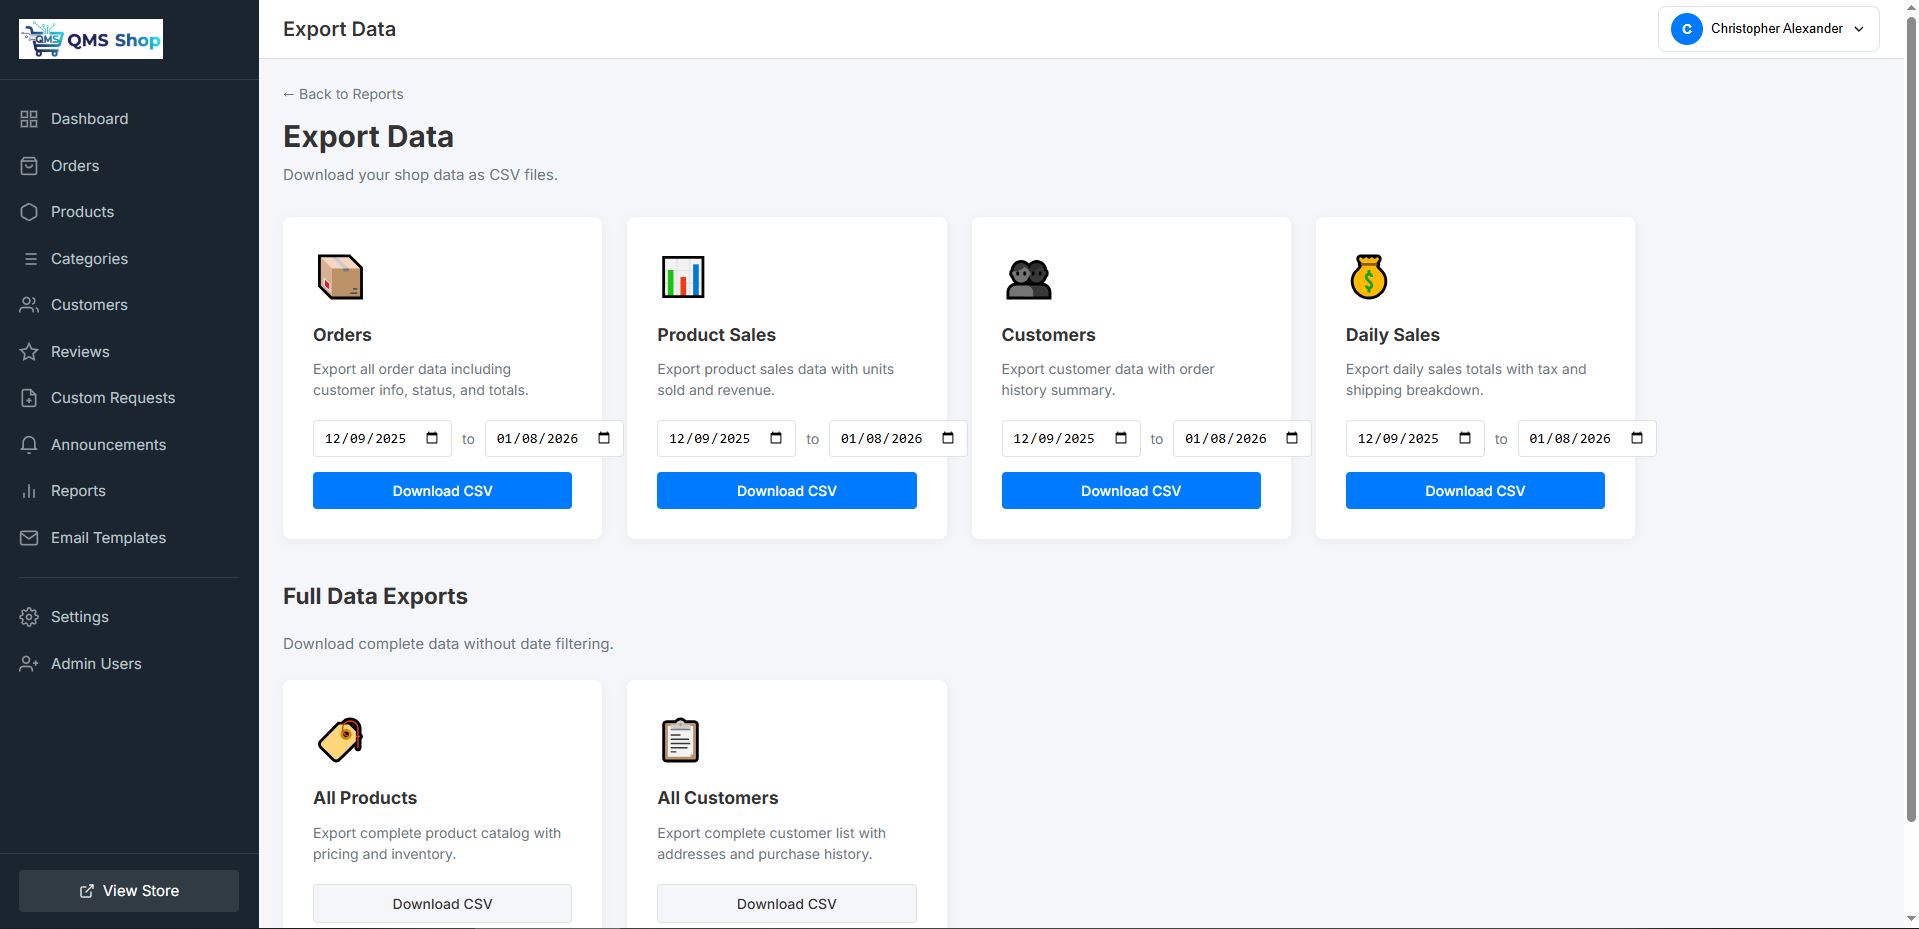Screen dimensions: 1919x929
Task: Click the QMS Shop logo
Action: click(x=90, y=39)
